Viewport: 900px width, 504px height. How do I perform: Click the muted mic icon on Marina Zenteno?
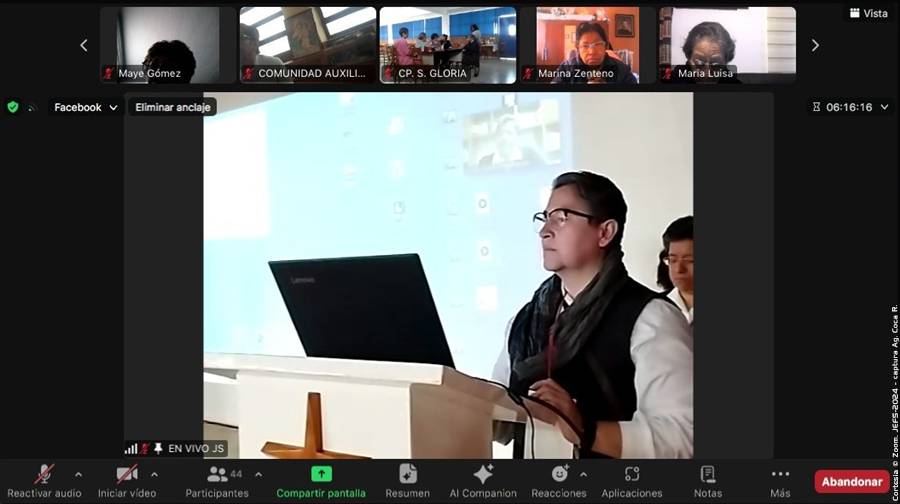click(x=528, y=73)
